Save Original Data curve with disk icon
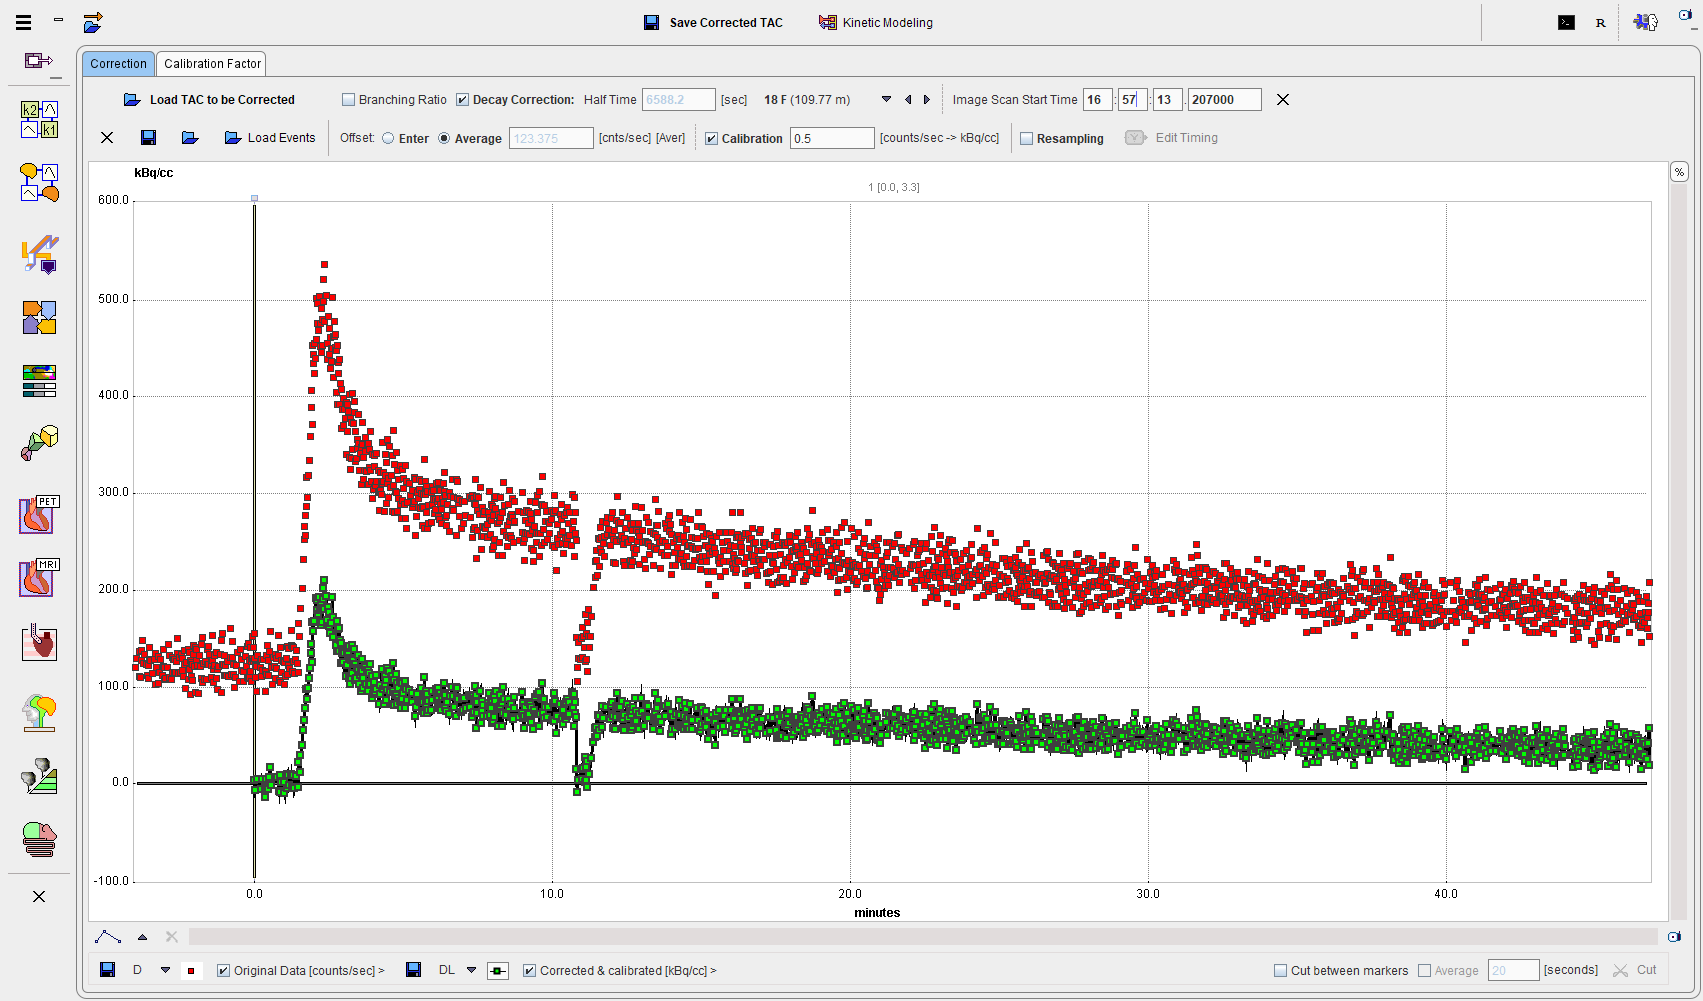The width and height of the screenshot is (1703, 1001). [108, 970]
